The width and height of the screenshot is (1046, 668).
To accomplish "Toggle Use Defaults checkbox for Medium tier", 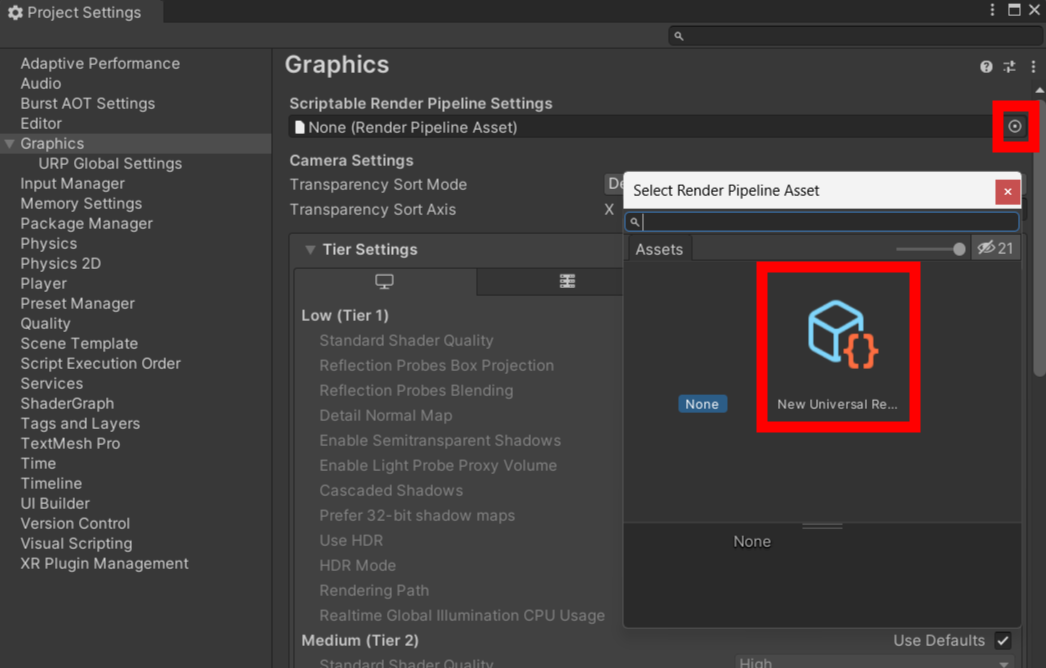I will [x=1003, y=641].
